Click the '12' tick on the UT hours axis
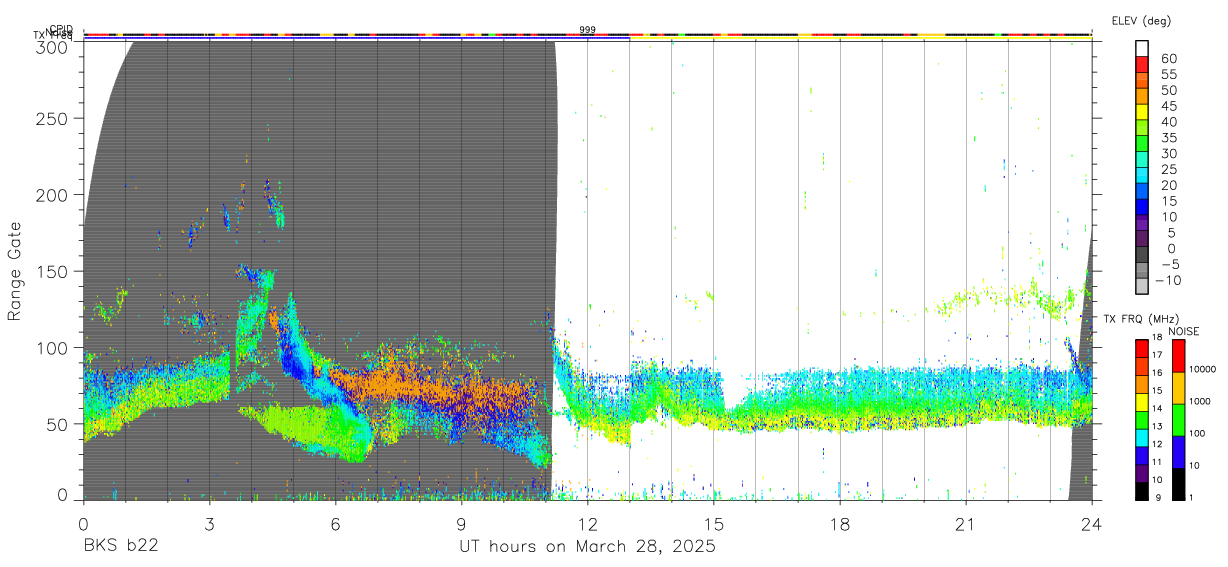The width and height of the screenshot is (1228, 567). click(588, 523)
